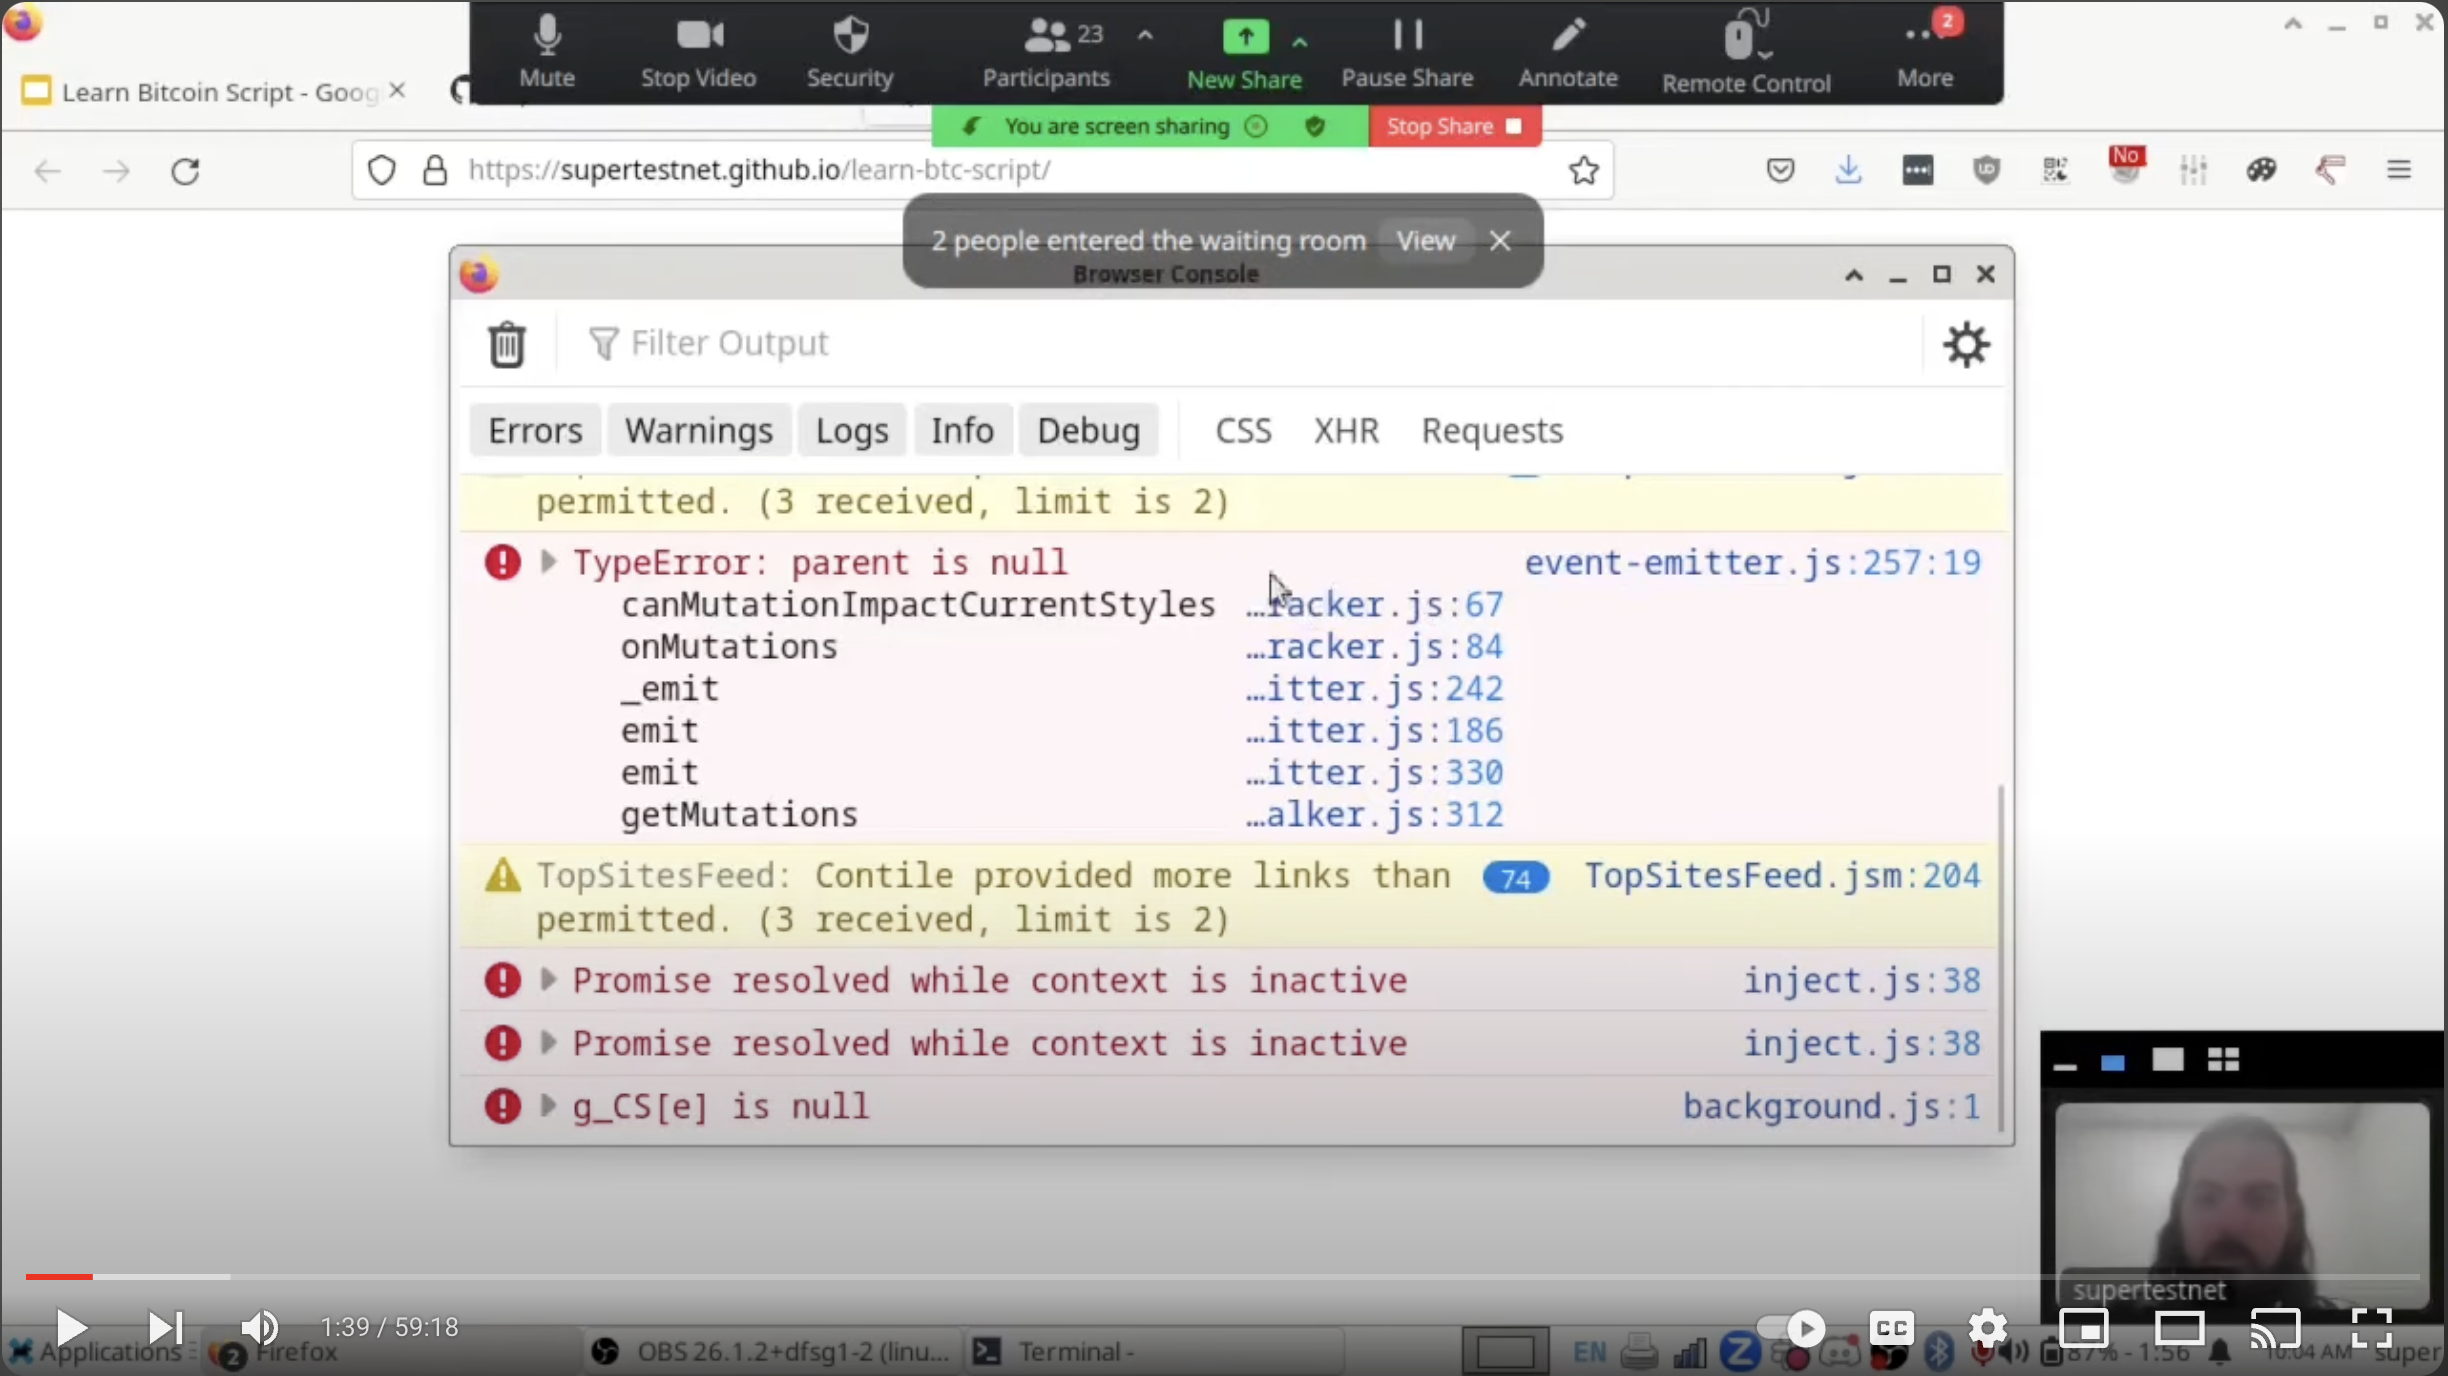Image resolution: width=2448 pixels, height=1376 pixels.
Task: Open event-emitter.js:257:19 source link
Action: click(1752, 563)
